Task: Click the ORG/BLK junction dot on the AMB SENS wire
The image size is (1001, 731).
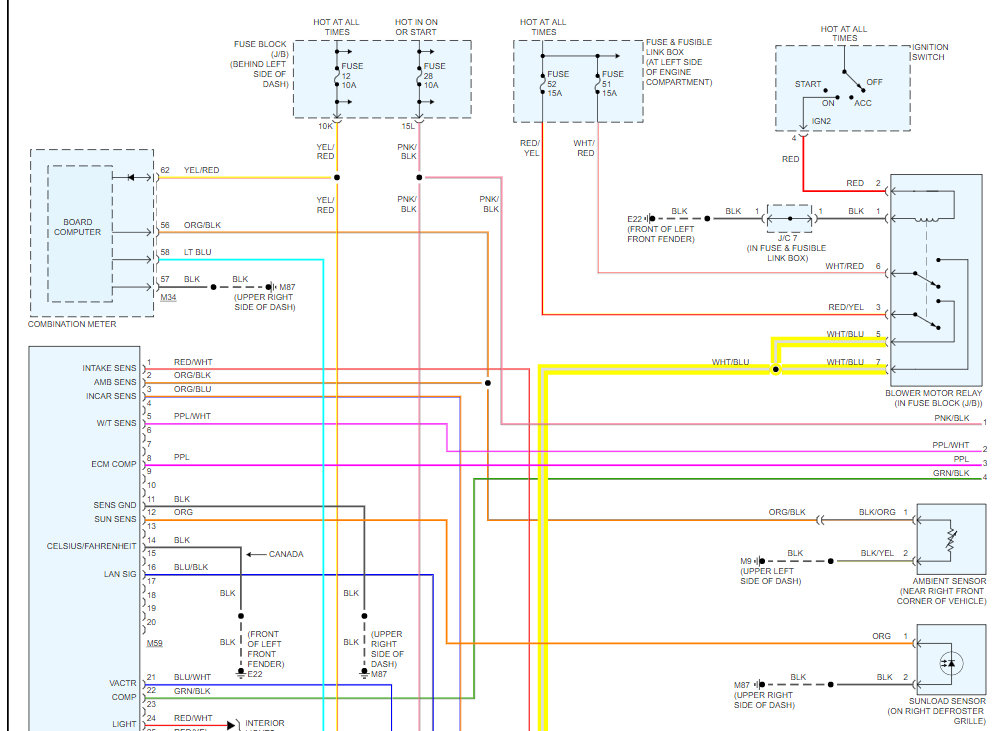Action: [x=488, y=383]
